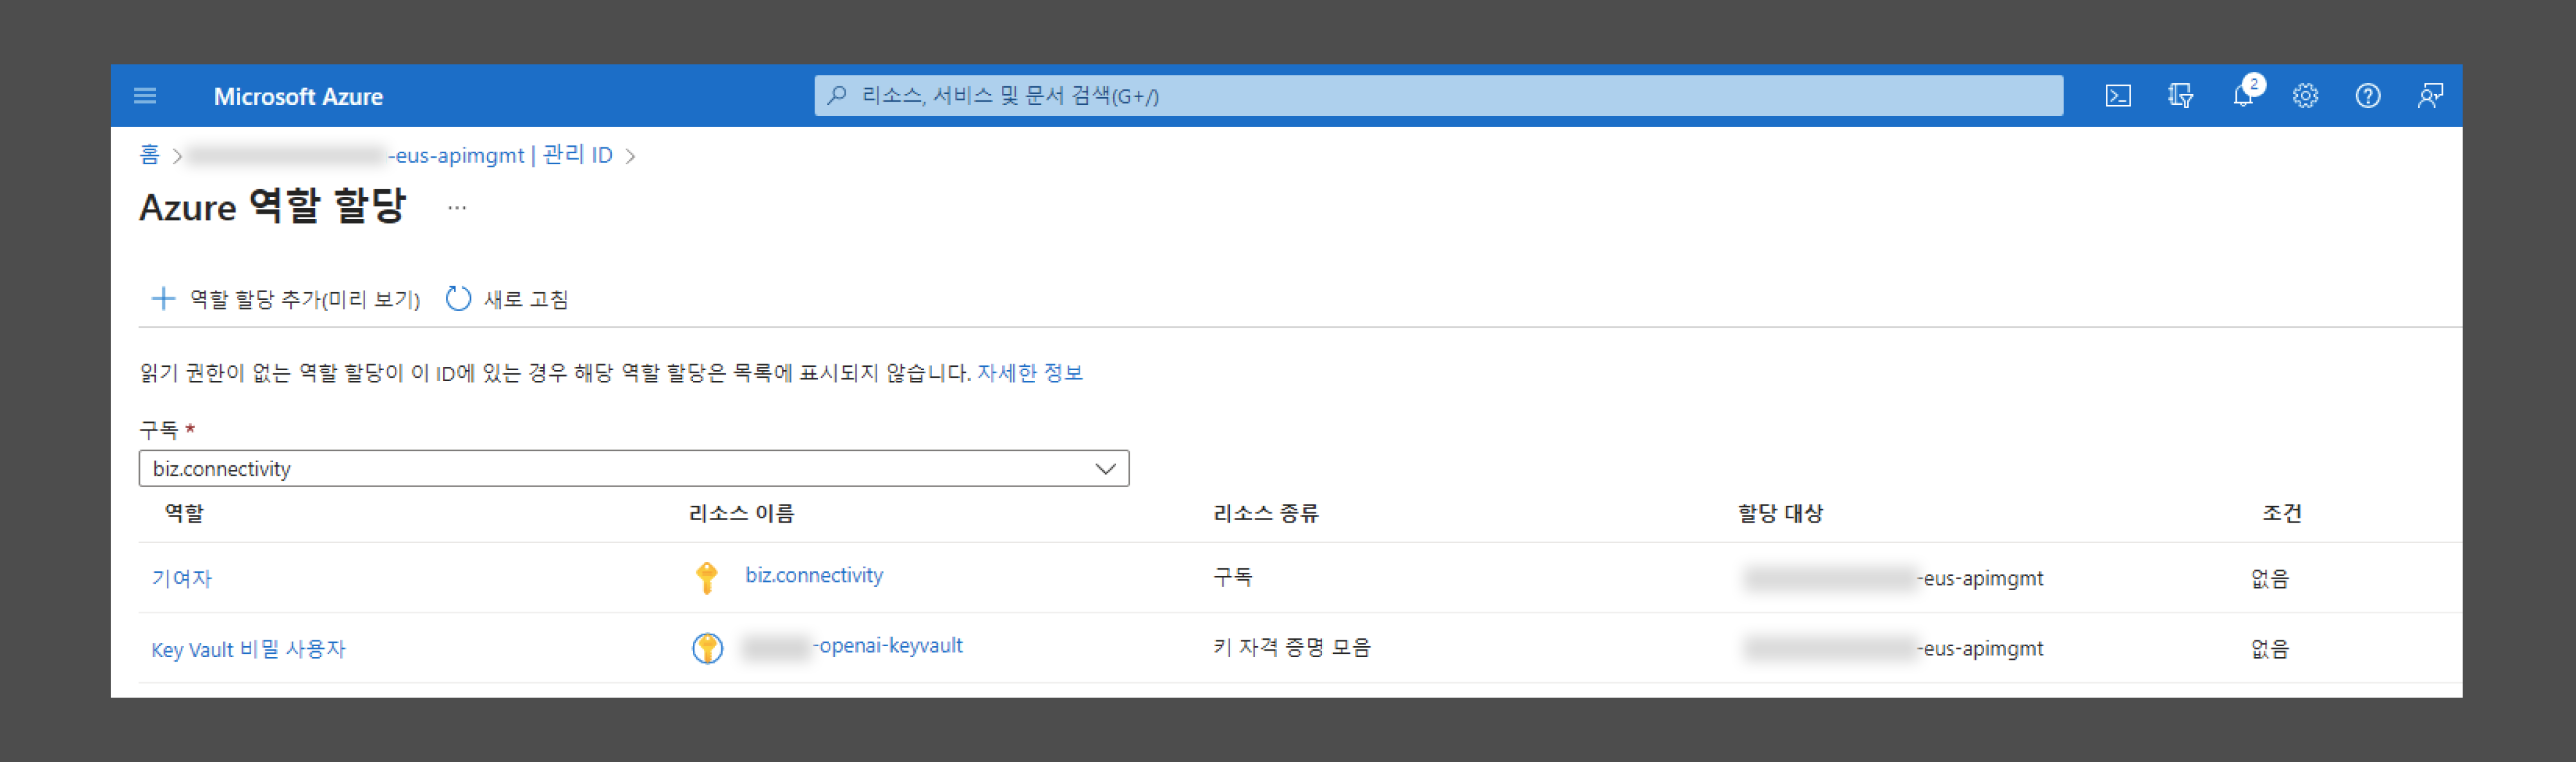Open the more options ellipsis beside page title

tap(457, 208)
